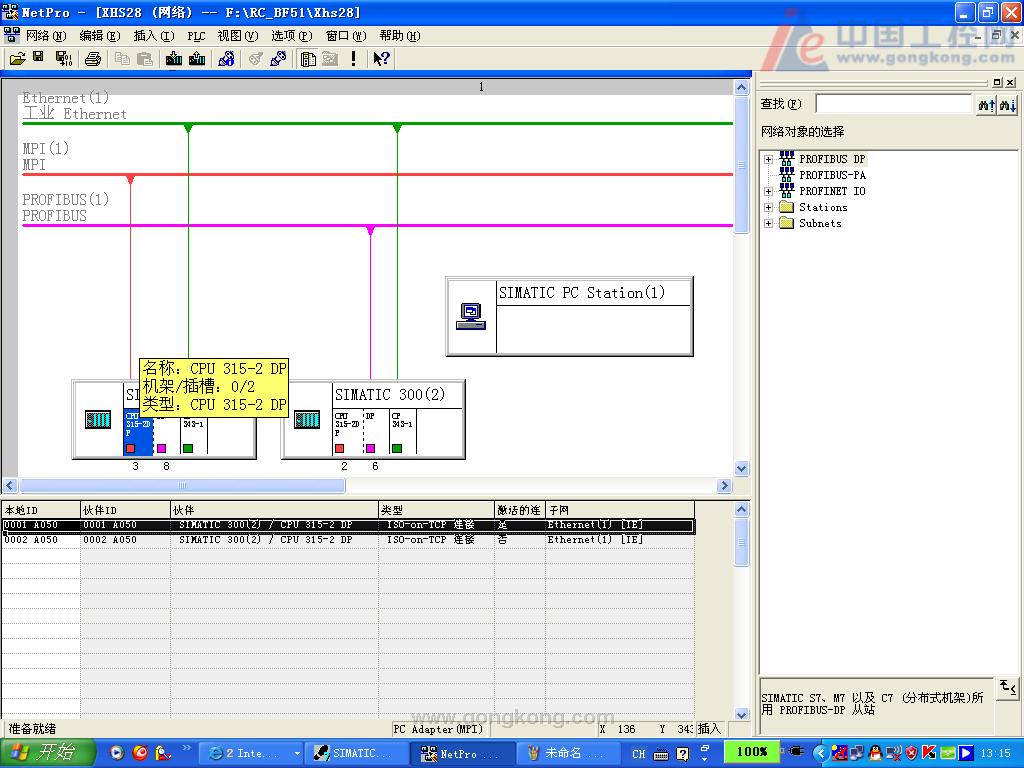Switch to the SIMATIC Manager taskbar button
The width and height of the screenshot is (1024, 768).
[356, 754]
